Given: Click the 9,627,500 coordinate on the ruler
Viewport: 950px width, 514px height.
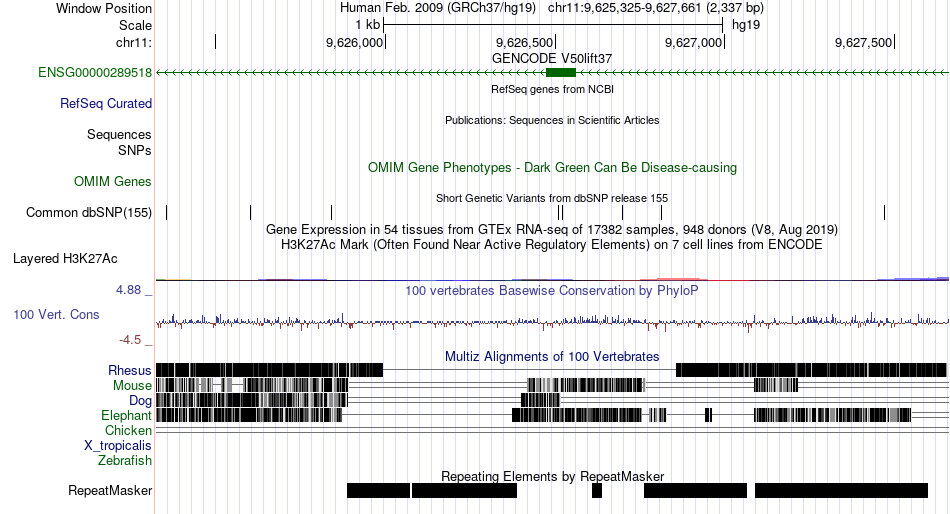Looking at the screenshot, I should click(x=863, y=42).
